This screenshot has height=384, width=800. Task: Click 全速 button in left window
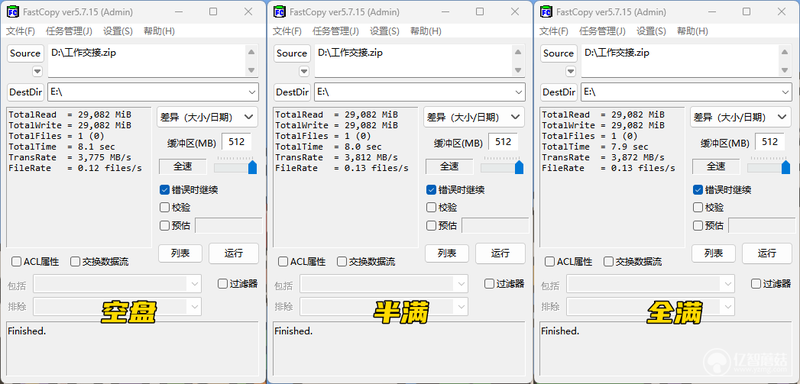click(183, 166)
